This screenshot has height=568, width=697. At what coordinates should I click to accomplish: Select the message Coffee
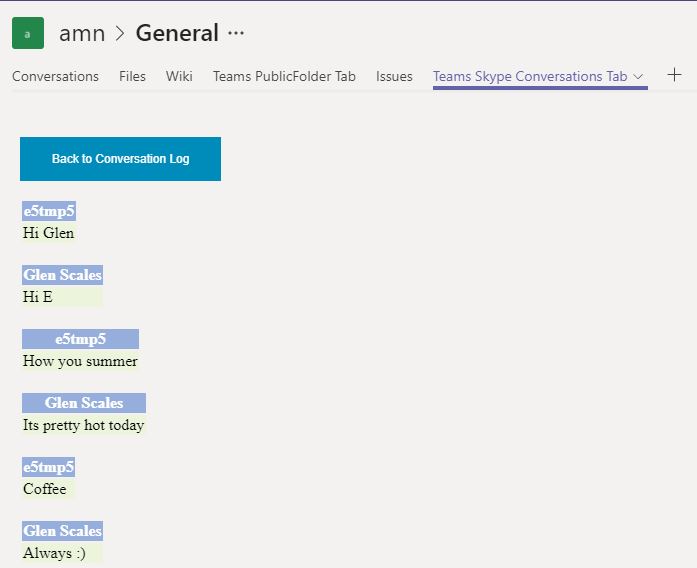(44, 488)
